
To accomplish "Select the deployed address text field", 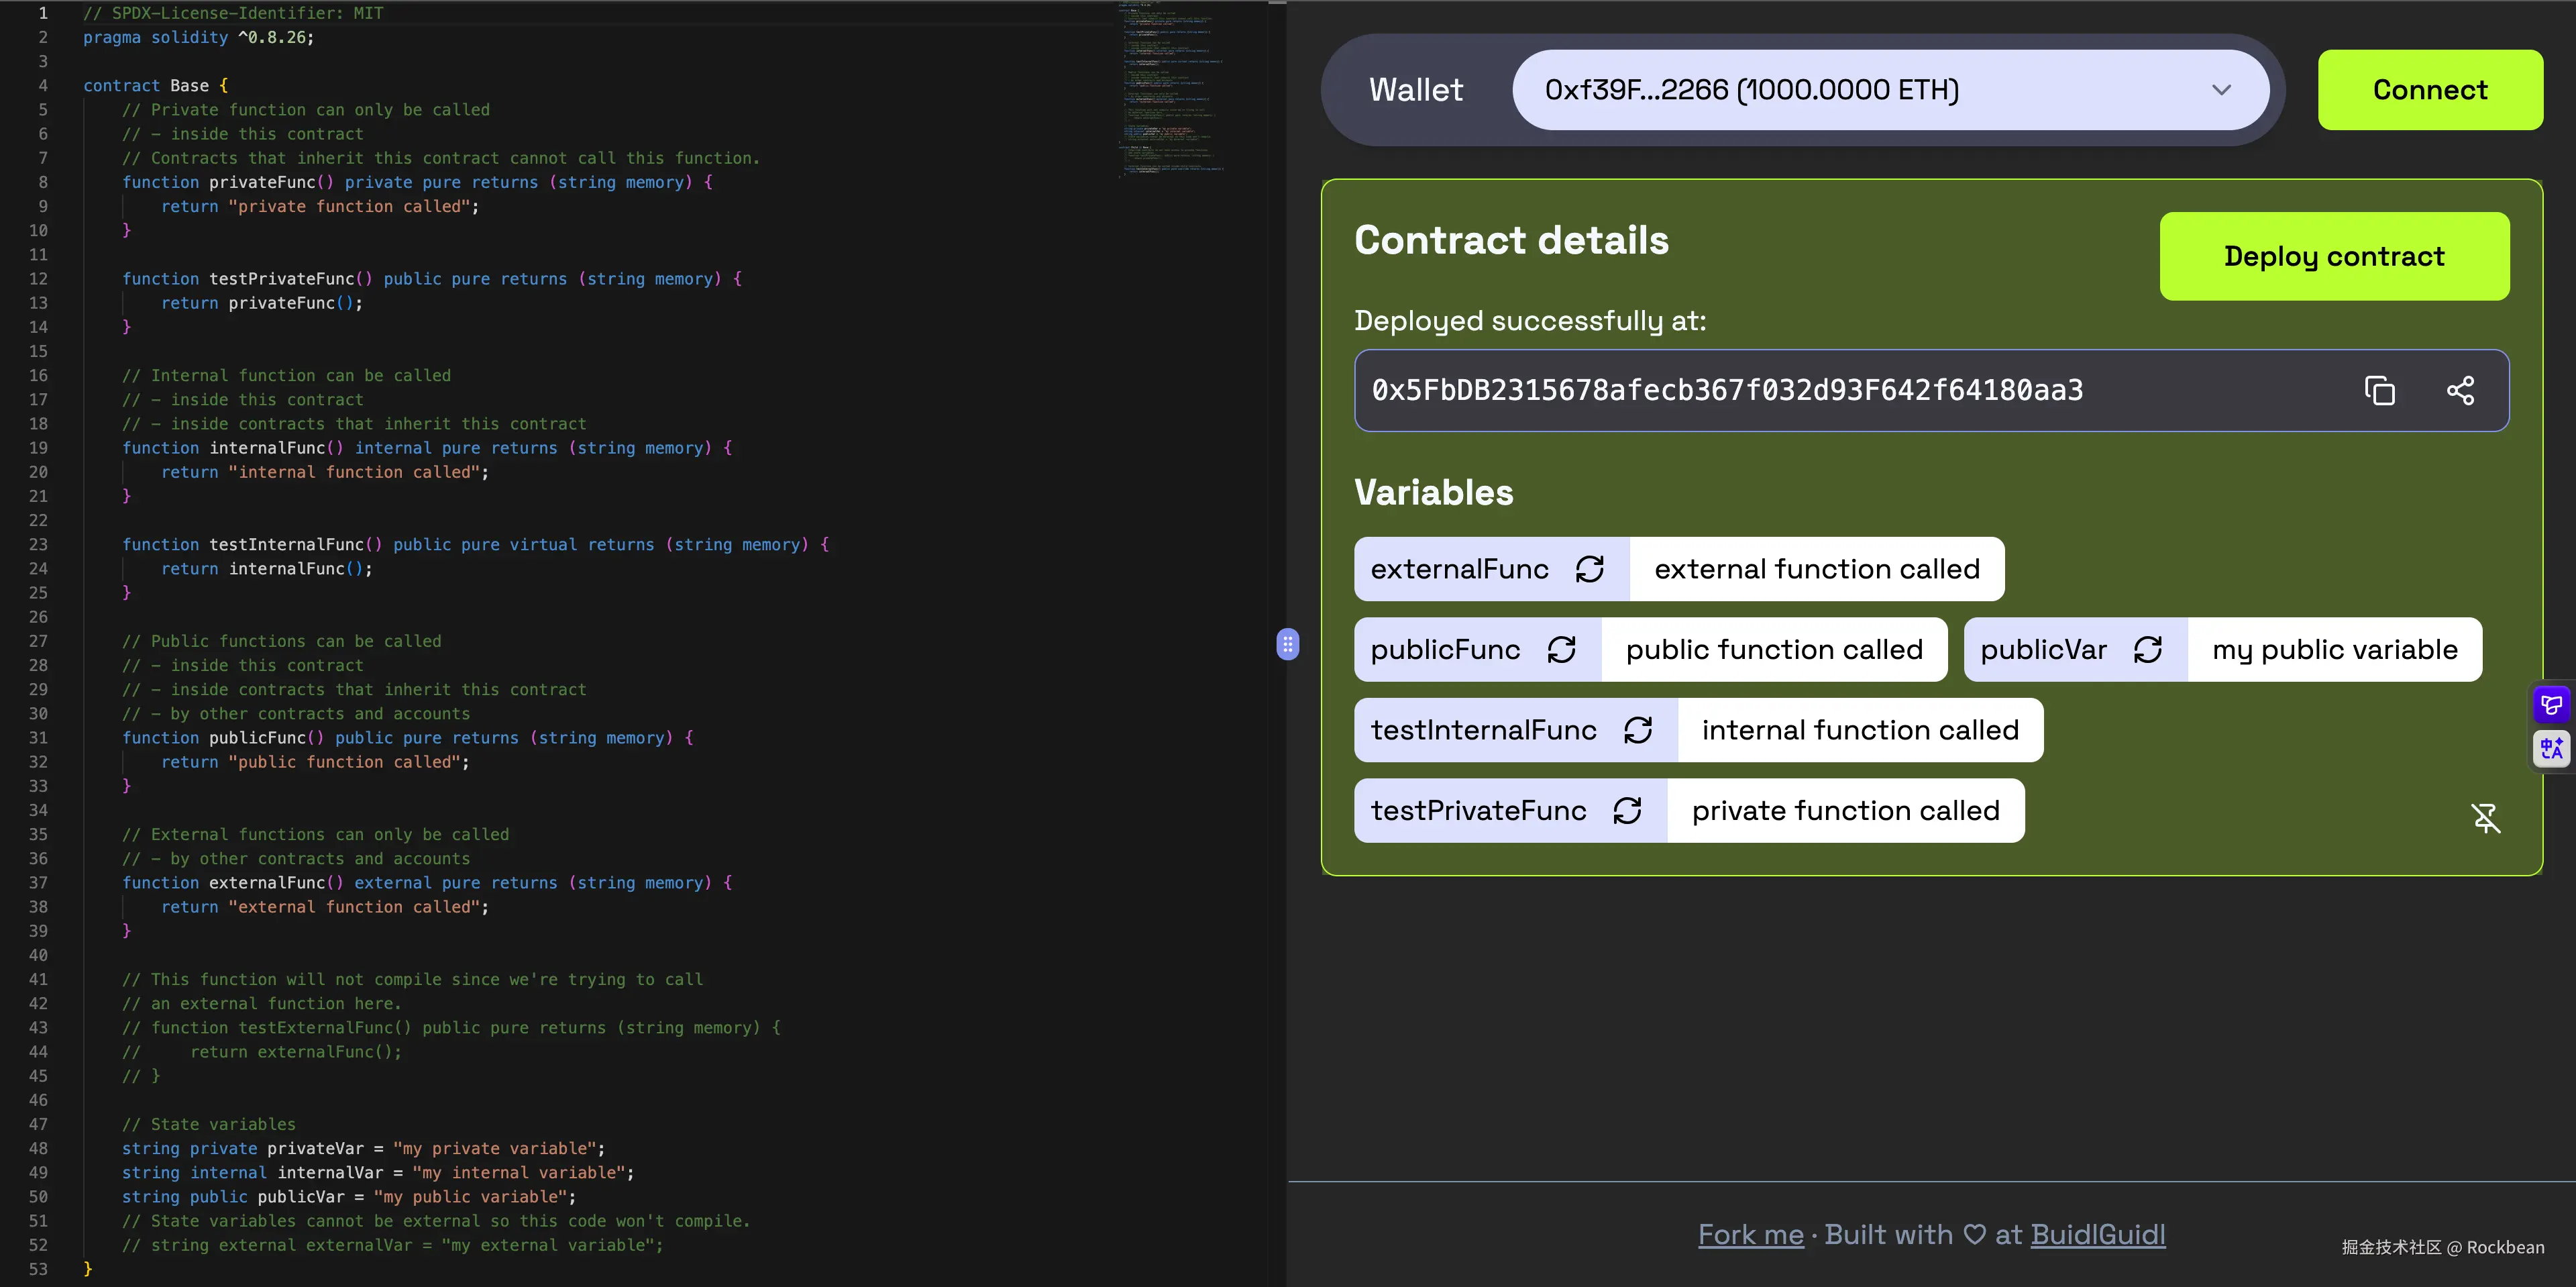I will [1730, 390].
